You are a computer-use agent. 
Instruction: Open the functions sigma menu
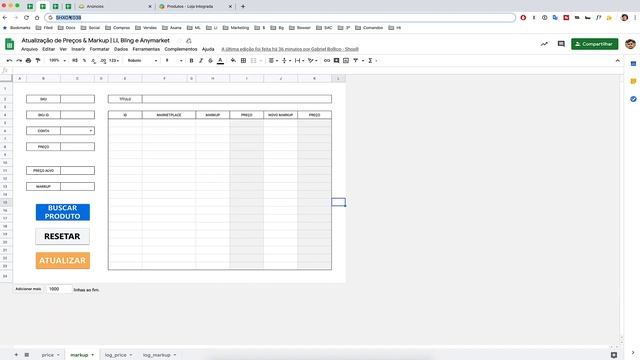tap(370, 60)
